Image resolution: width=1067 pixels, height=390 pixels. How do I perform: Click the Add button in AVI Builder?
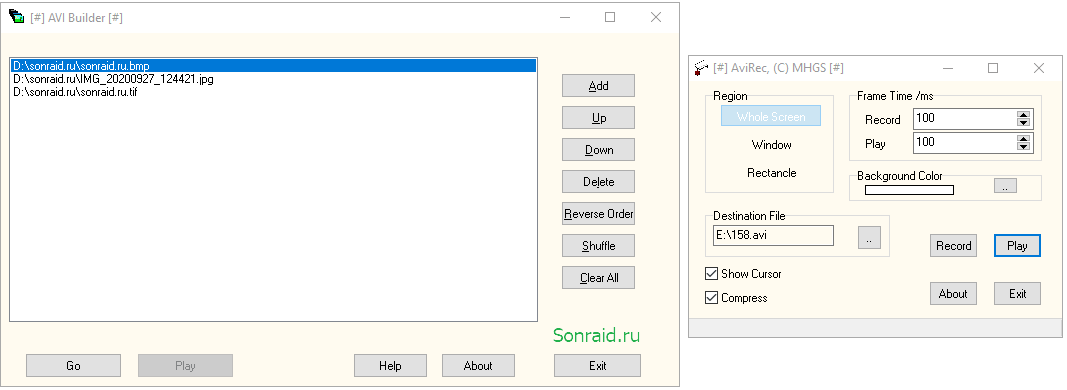point(598,86)
